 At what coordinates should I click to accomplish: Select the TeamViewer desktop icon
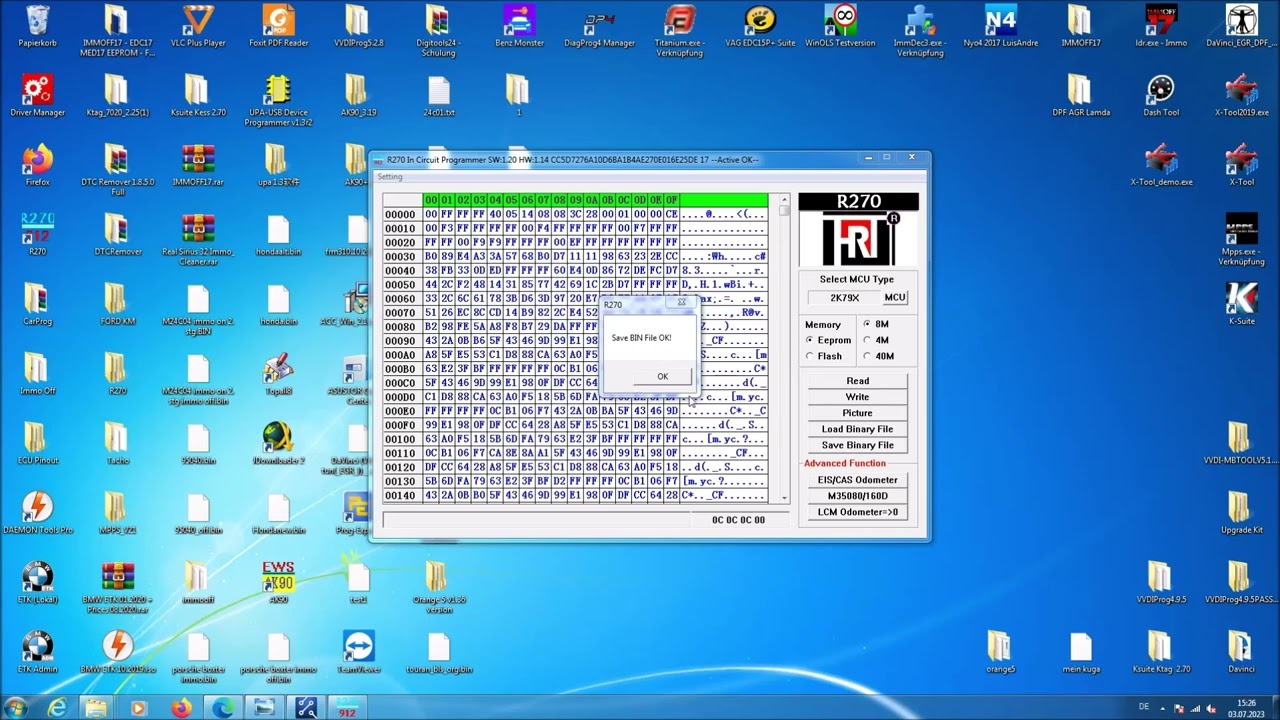[358, 651]
